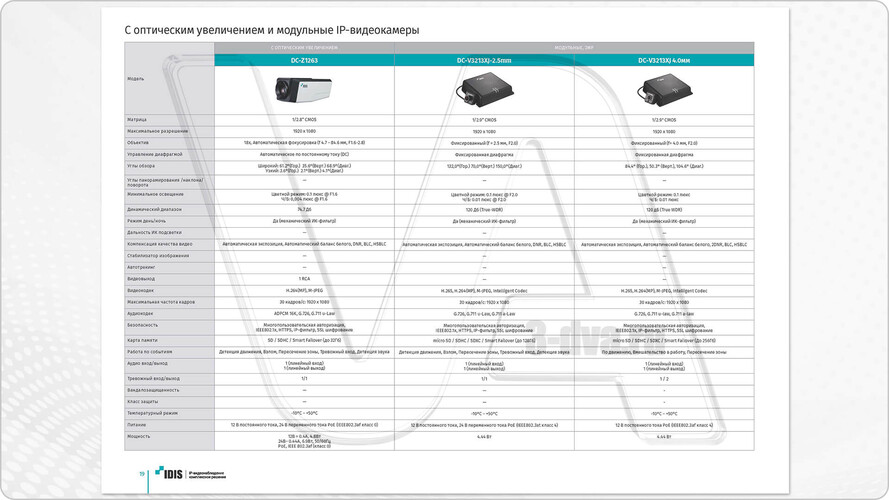Viewport: 889px width, 500px height.
Task: Click the 'Фиксированный (F= 4.0 мм, F2.0)' cell
Action: tap(664, 143)
